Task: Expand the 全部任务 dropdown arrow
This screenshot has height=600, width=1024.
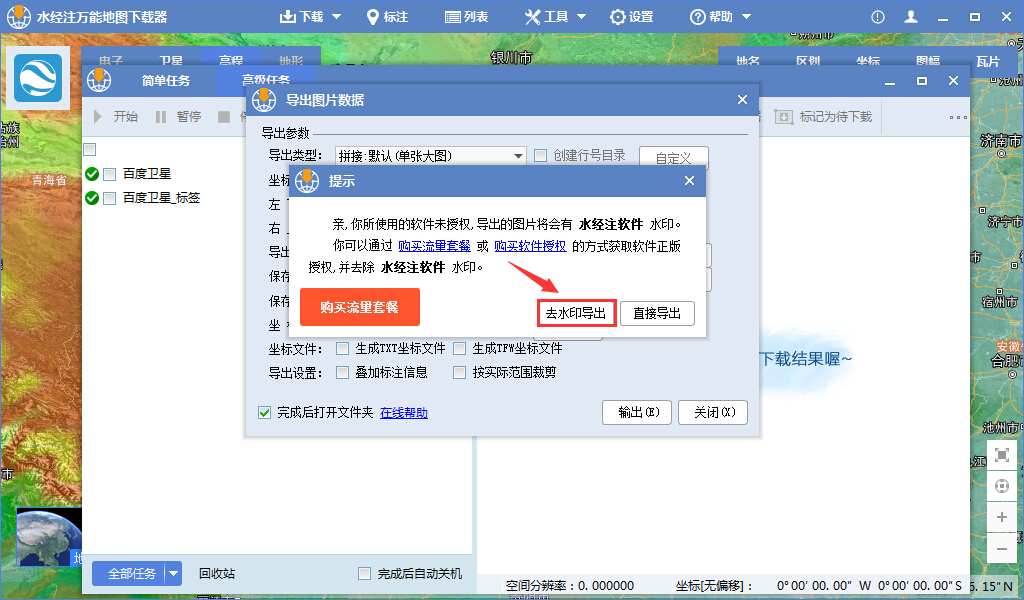Action: click(x=173, y=574)
